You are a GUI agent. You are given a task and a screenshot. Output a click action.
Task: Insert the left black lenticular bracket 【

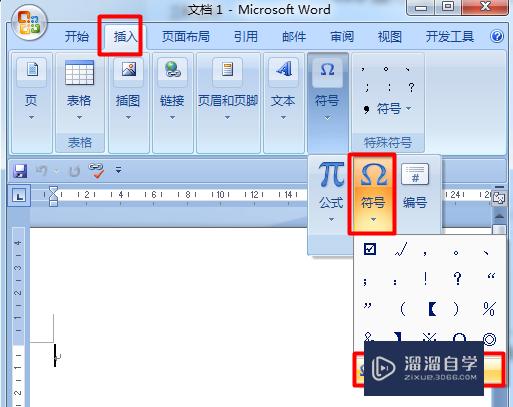click(x=432, y=309)
